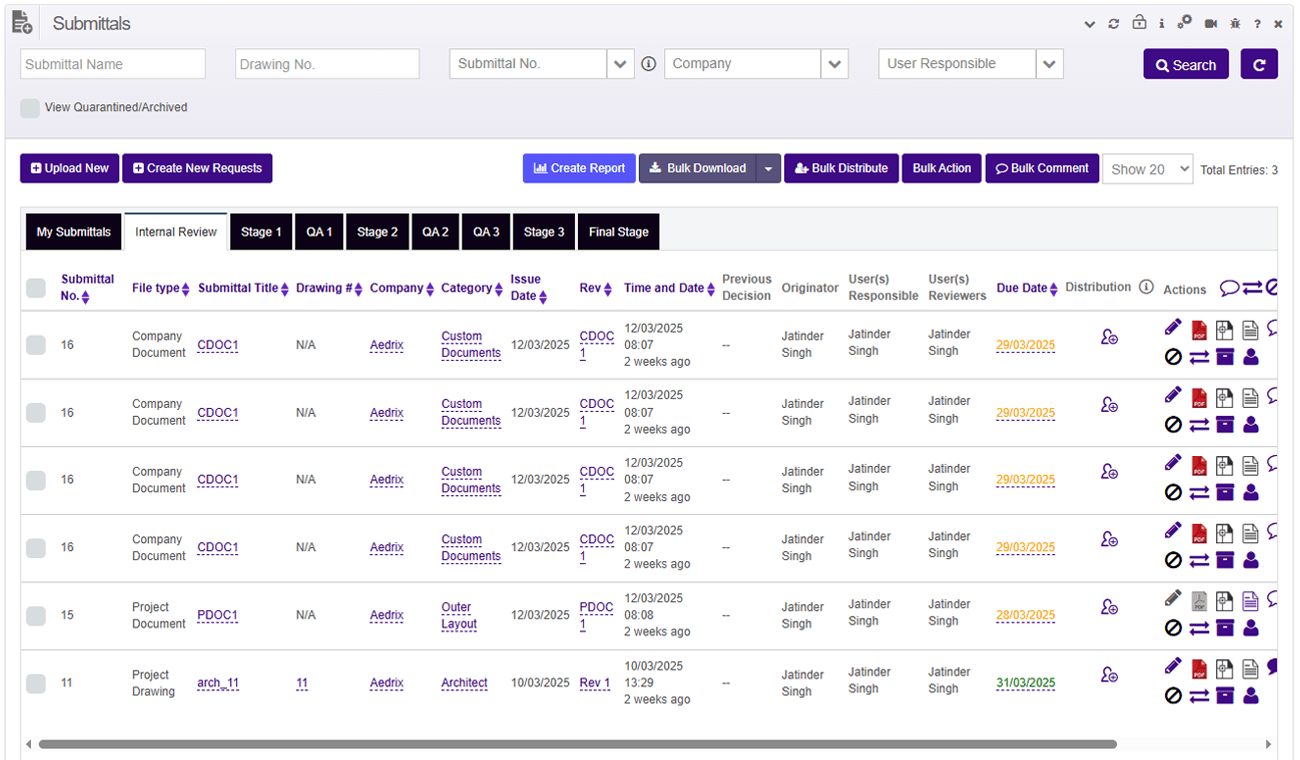Open the Show 20 entries dropdown
The height and width of the screenshot is (760, 1300).
(x=1147, y=169)
